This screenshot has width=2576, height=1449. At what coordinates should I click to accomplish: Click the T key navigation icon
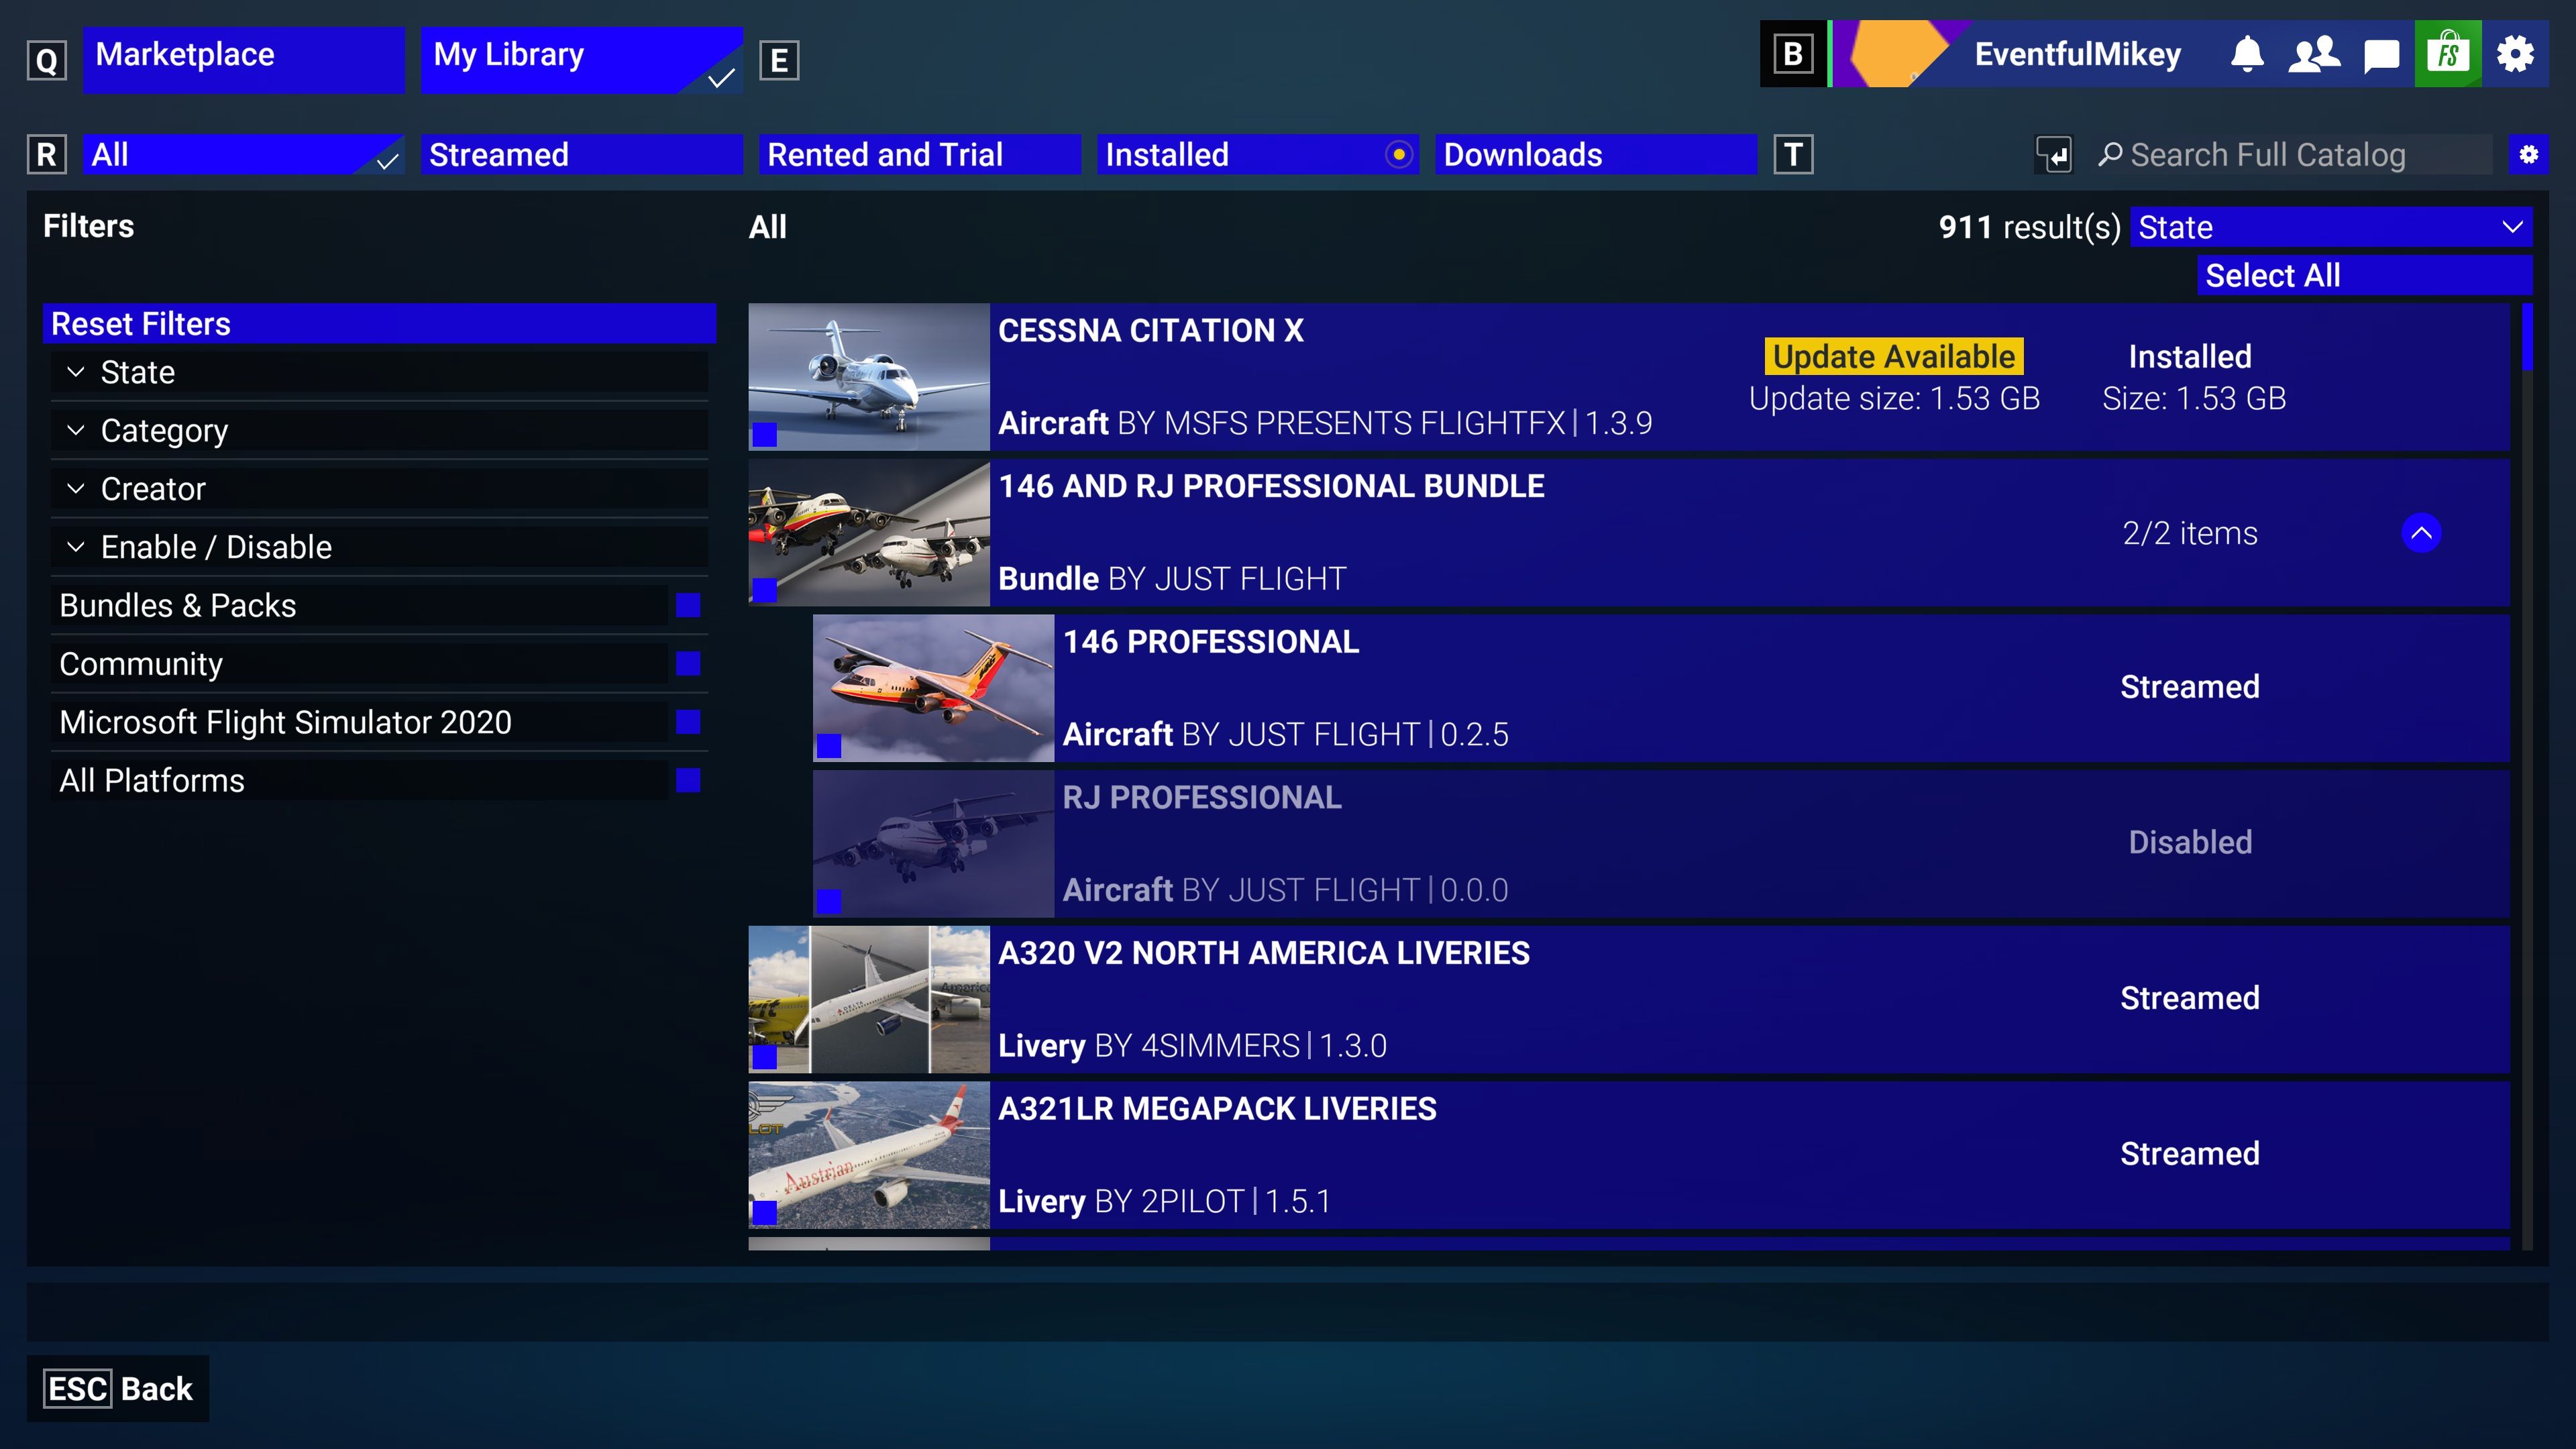click(x=1793, y=155)
